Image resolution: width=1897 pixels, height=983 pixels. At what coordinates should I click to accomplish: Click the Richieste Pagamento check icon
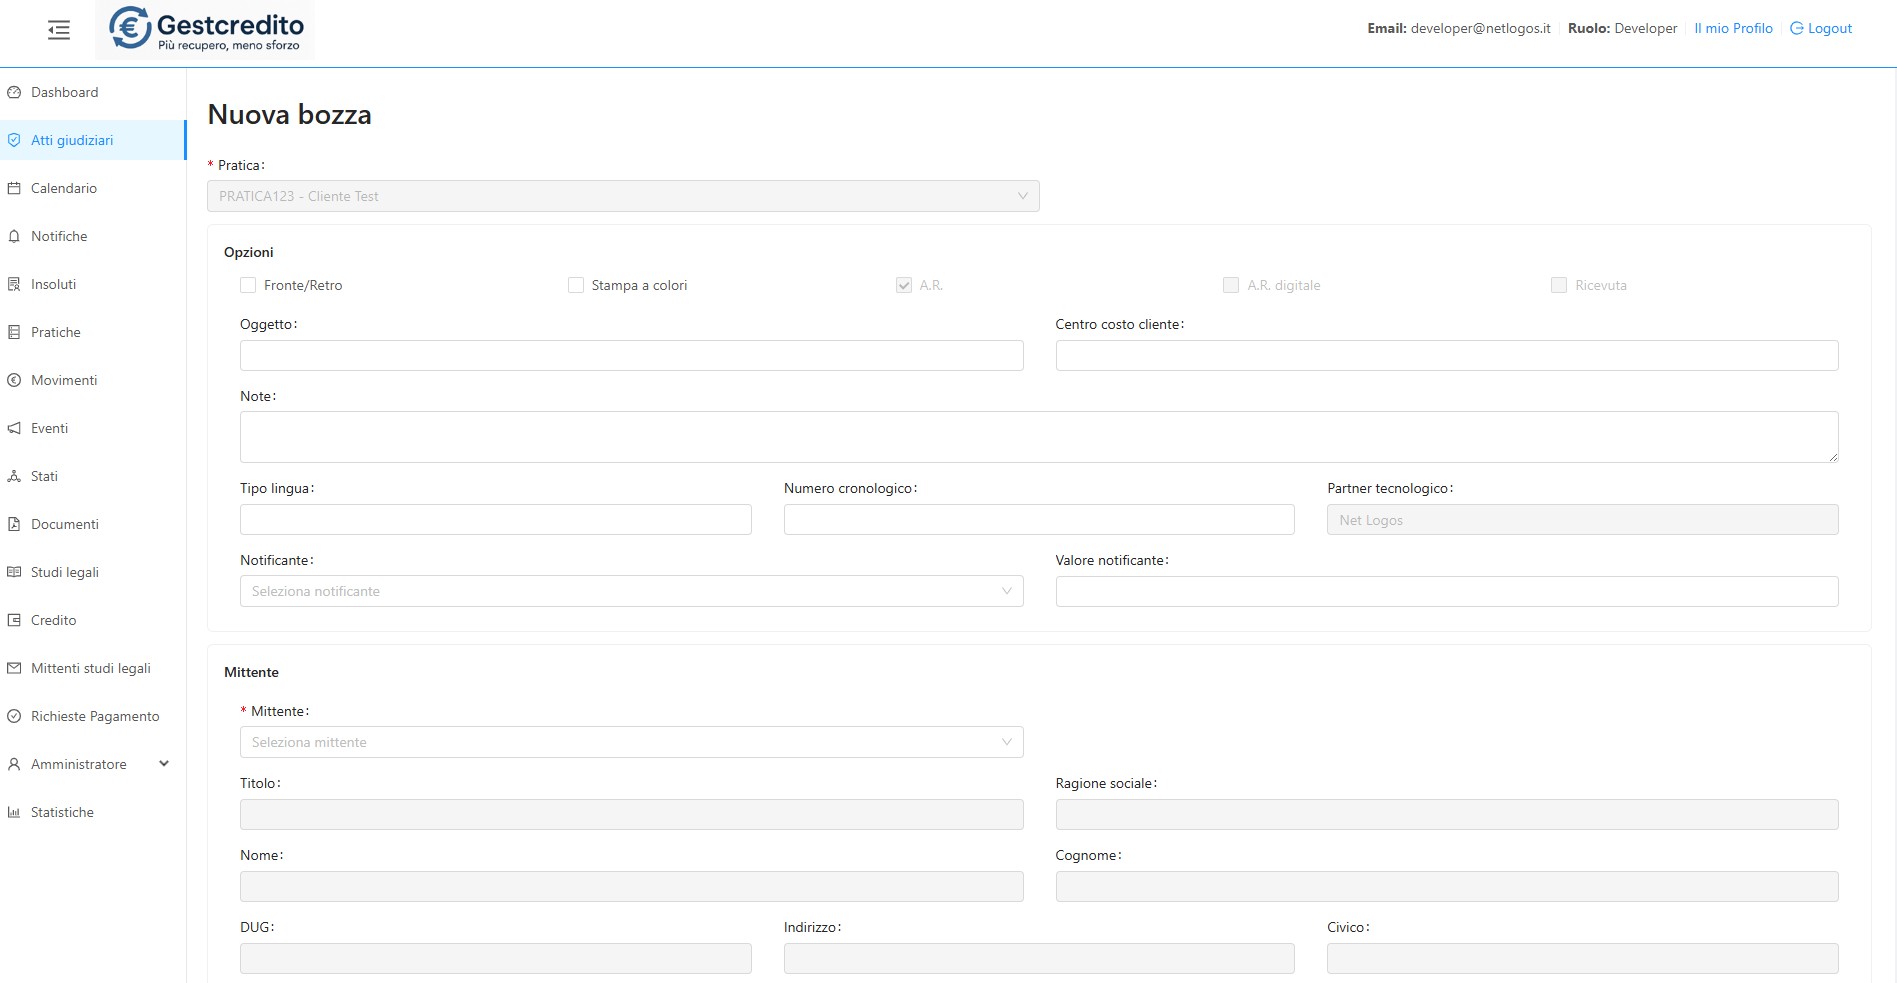[14, 716]
